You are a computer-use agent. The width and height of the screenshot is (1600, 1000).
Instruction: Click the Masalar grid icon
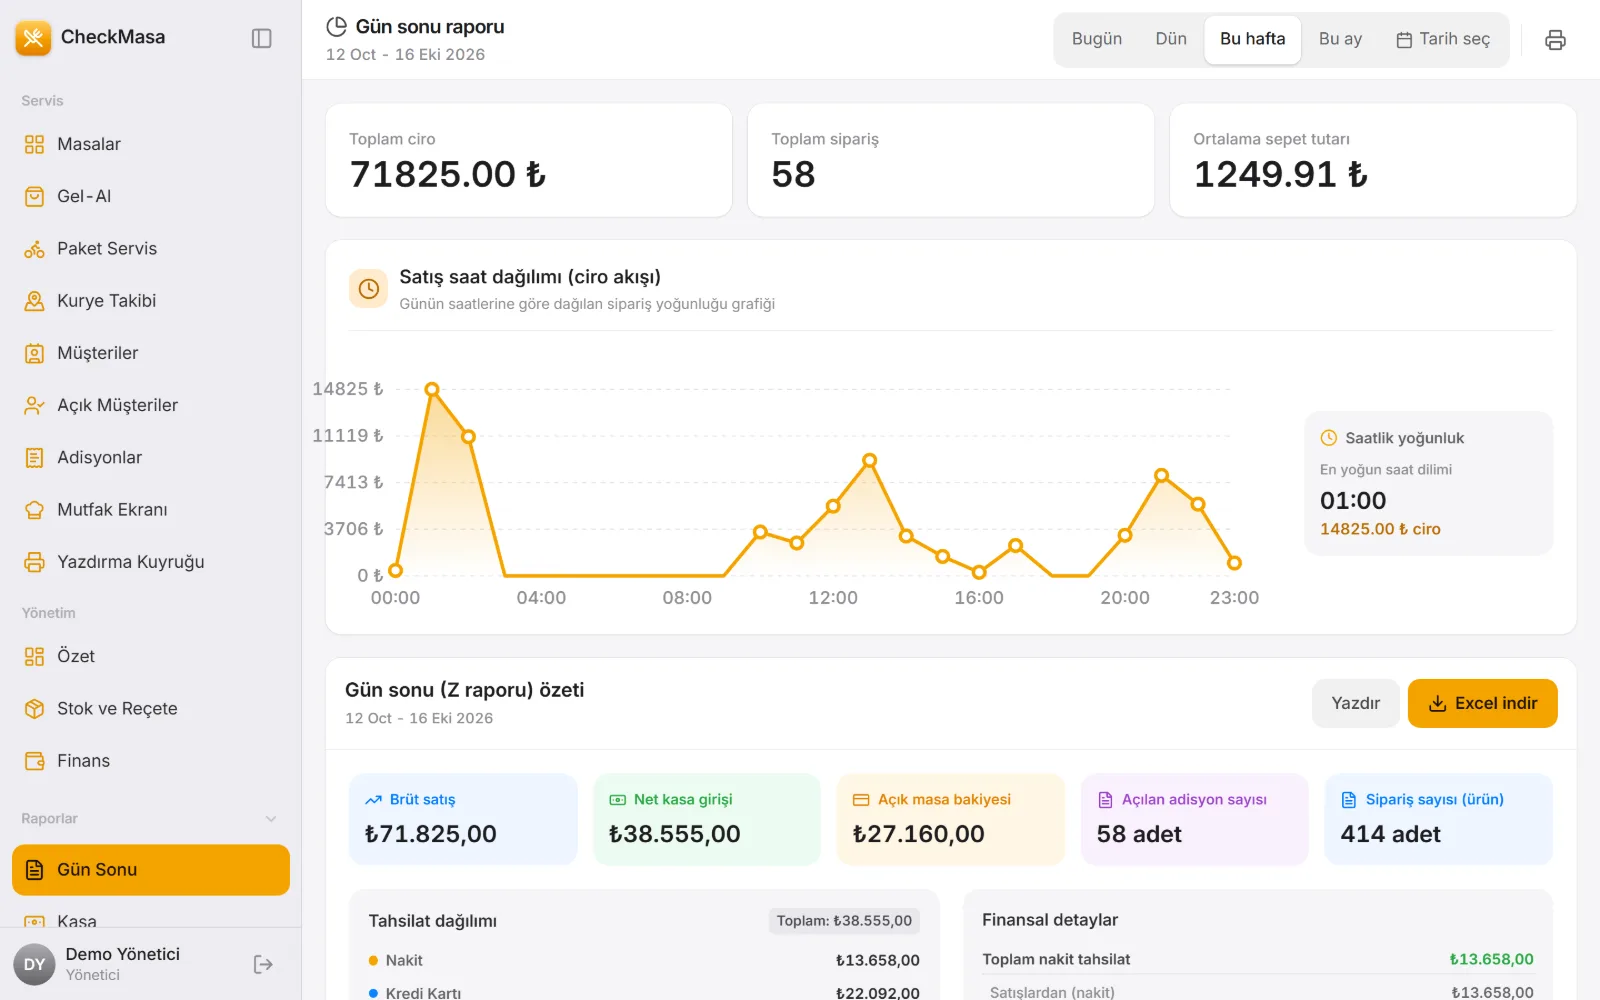click(x=34, y=144)
